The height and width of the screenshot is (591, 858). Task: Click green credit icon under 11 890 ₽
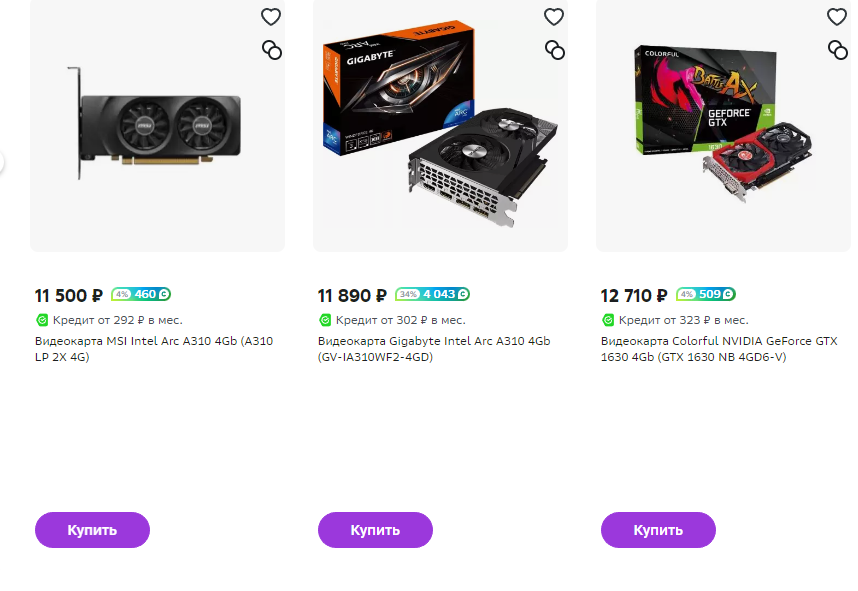tap(325, 320)
